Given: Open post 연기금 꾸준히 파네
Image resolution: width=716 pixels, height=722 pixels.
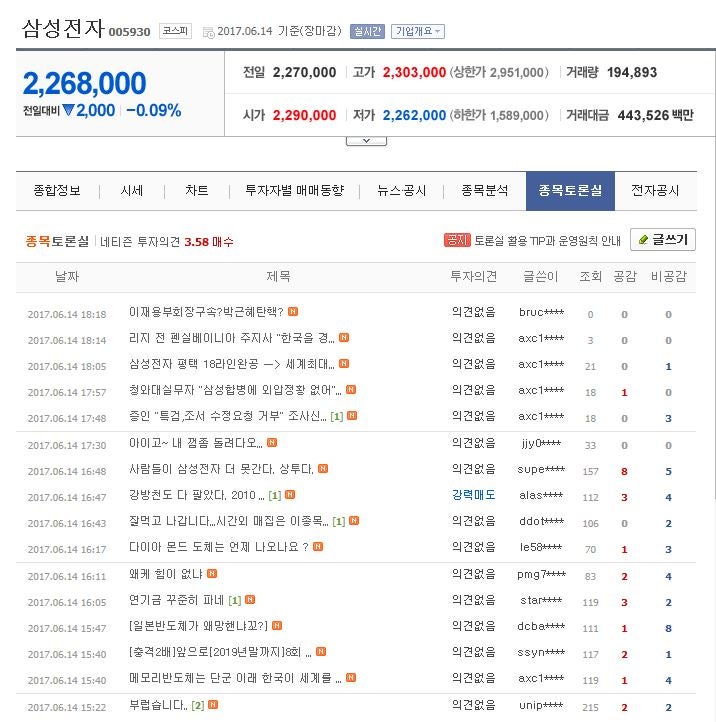Looking at the screenshot, I should (x=176, y=600).
